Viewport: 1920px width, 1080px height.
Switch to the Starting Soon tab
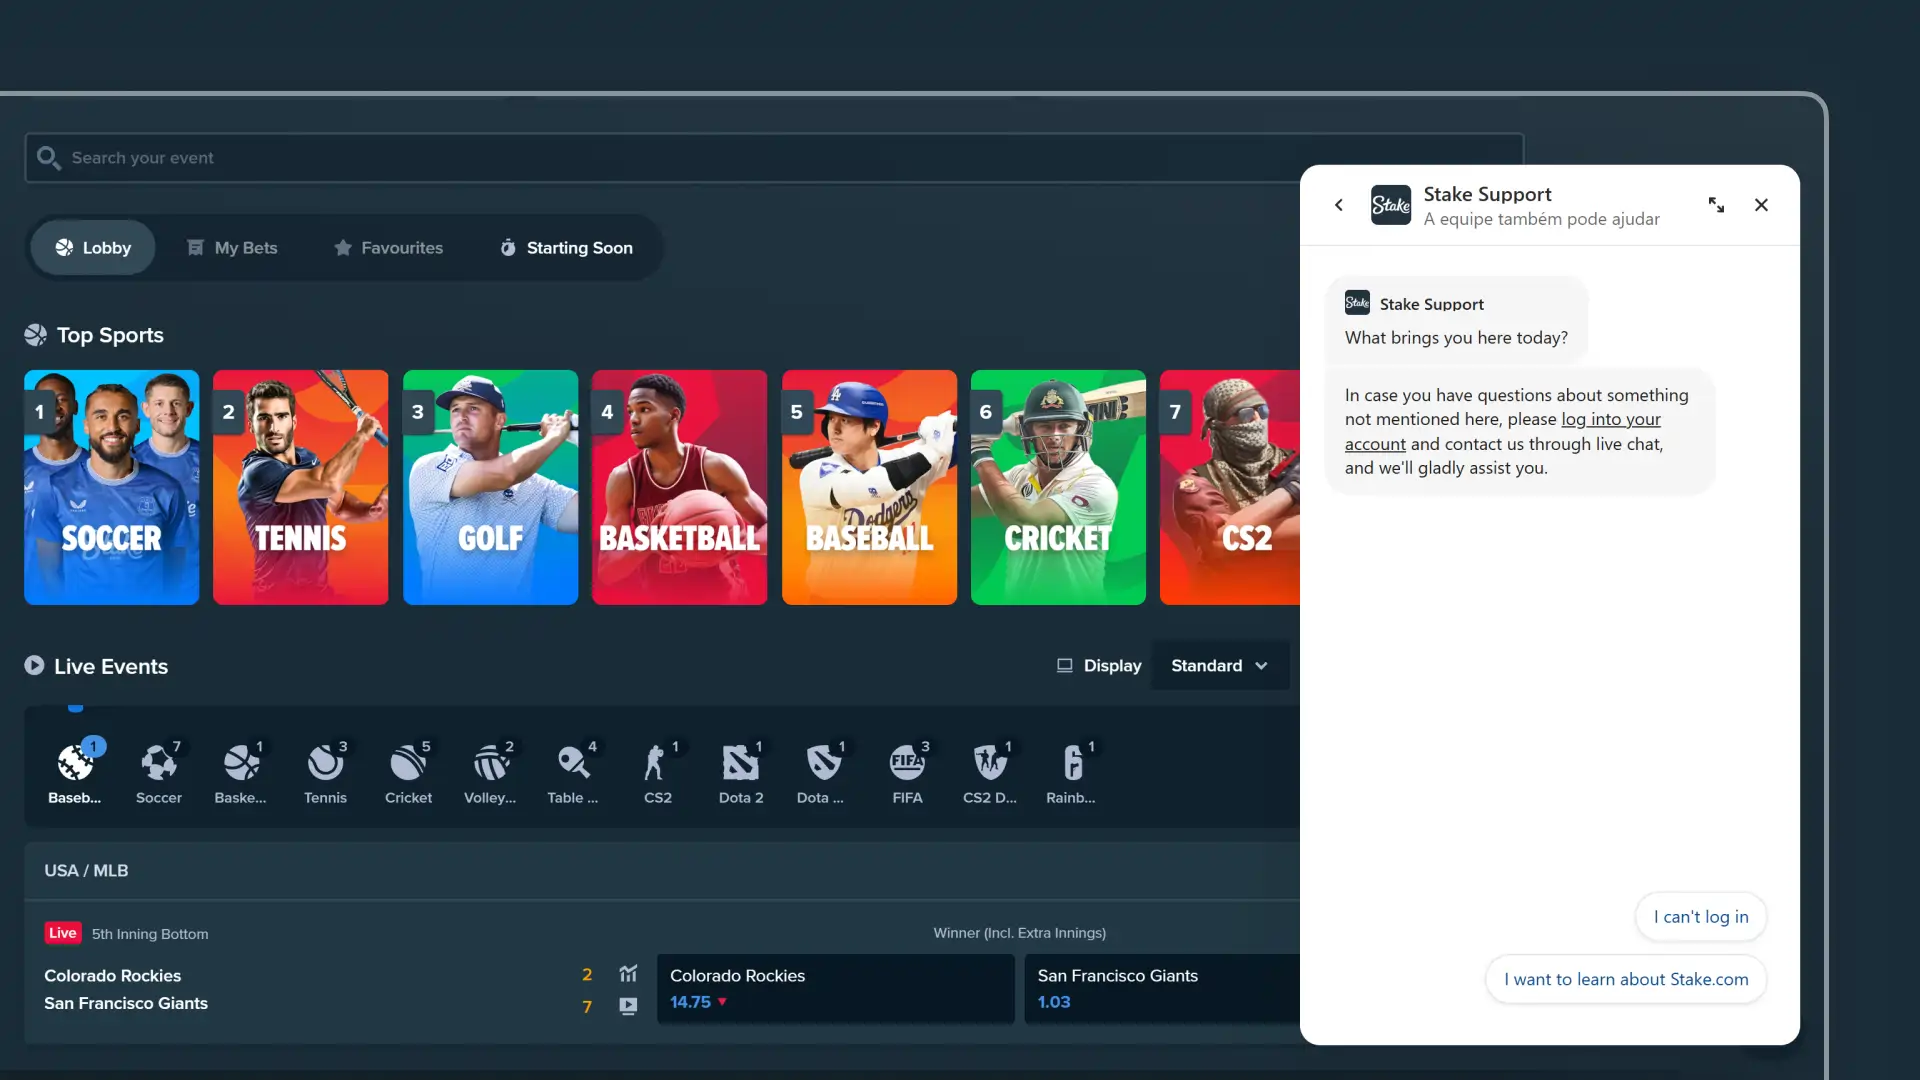[x=566, y=248]
